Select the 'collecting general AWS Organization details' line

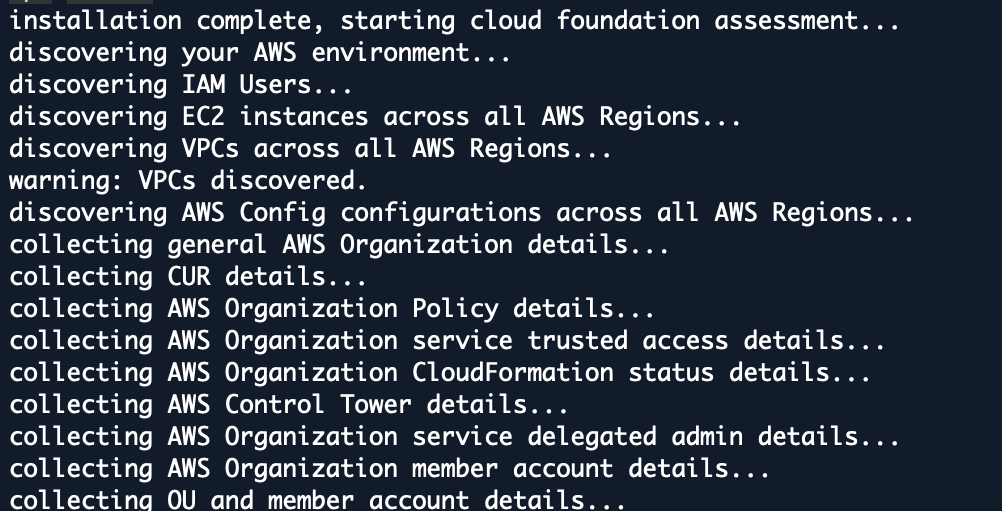[x=339, y=245]
